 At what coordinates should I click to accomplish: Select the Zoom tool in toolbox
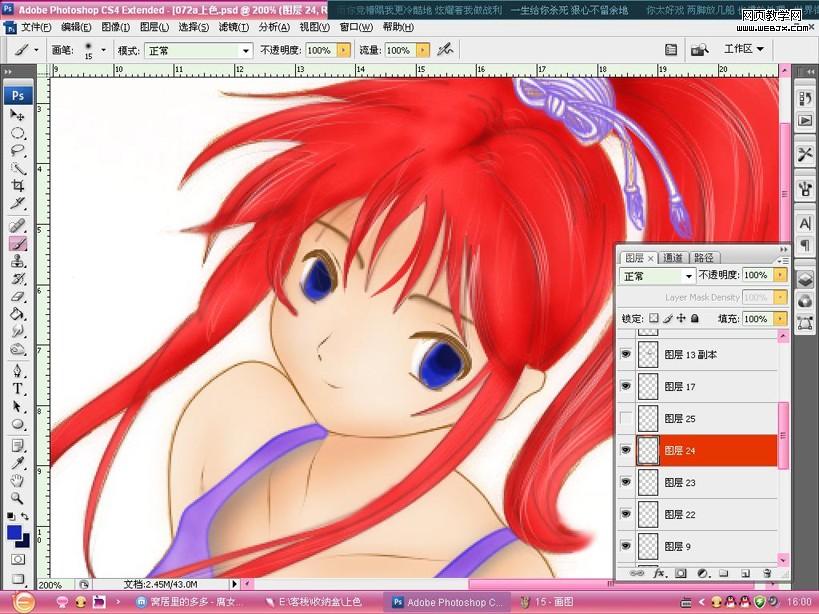tap(18, 498)
